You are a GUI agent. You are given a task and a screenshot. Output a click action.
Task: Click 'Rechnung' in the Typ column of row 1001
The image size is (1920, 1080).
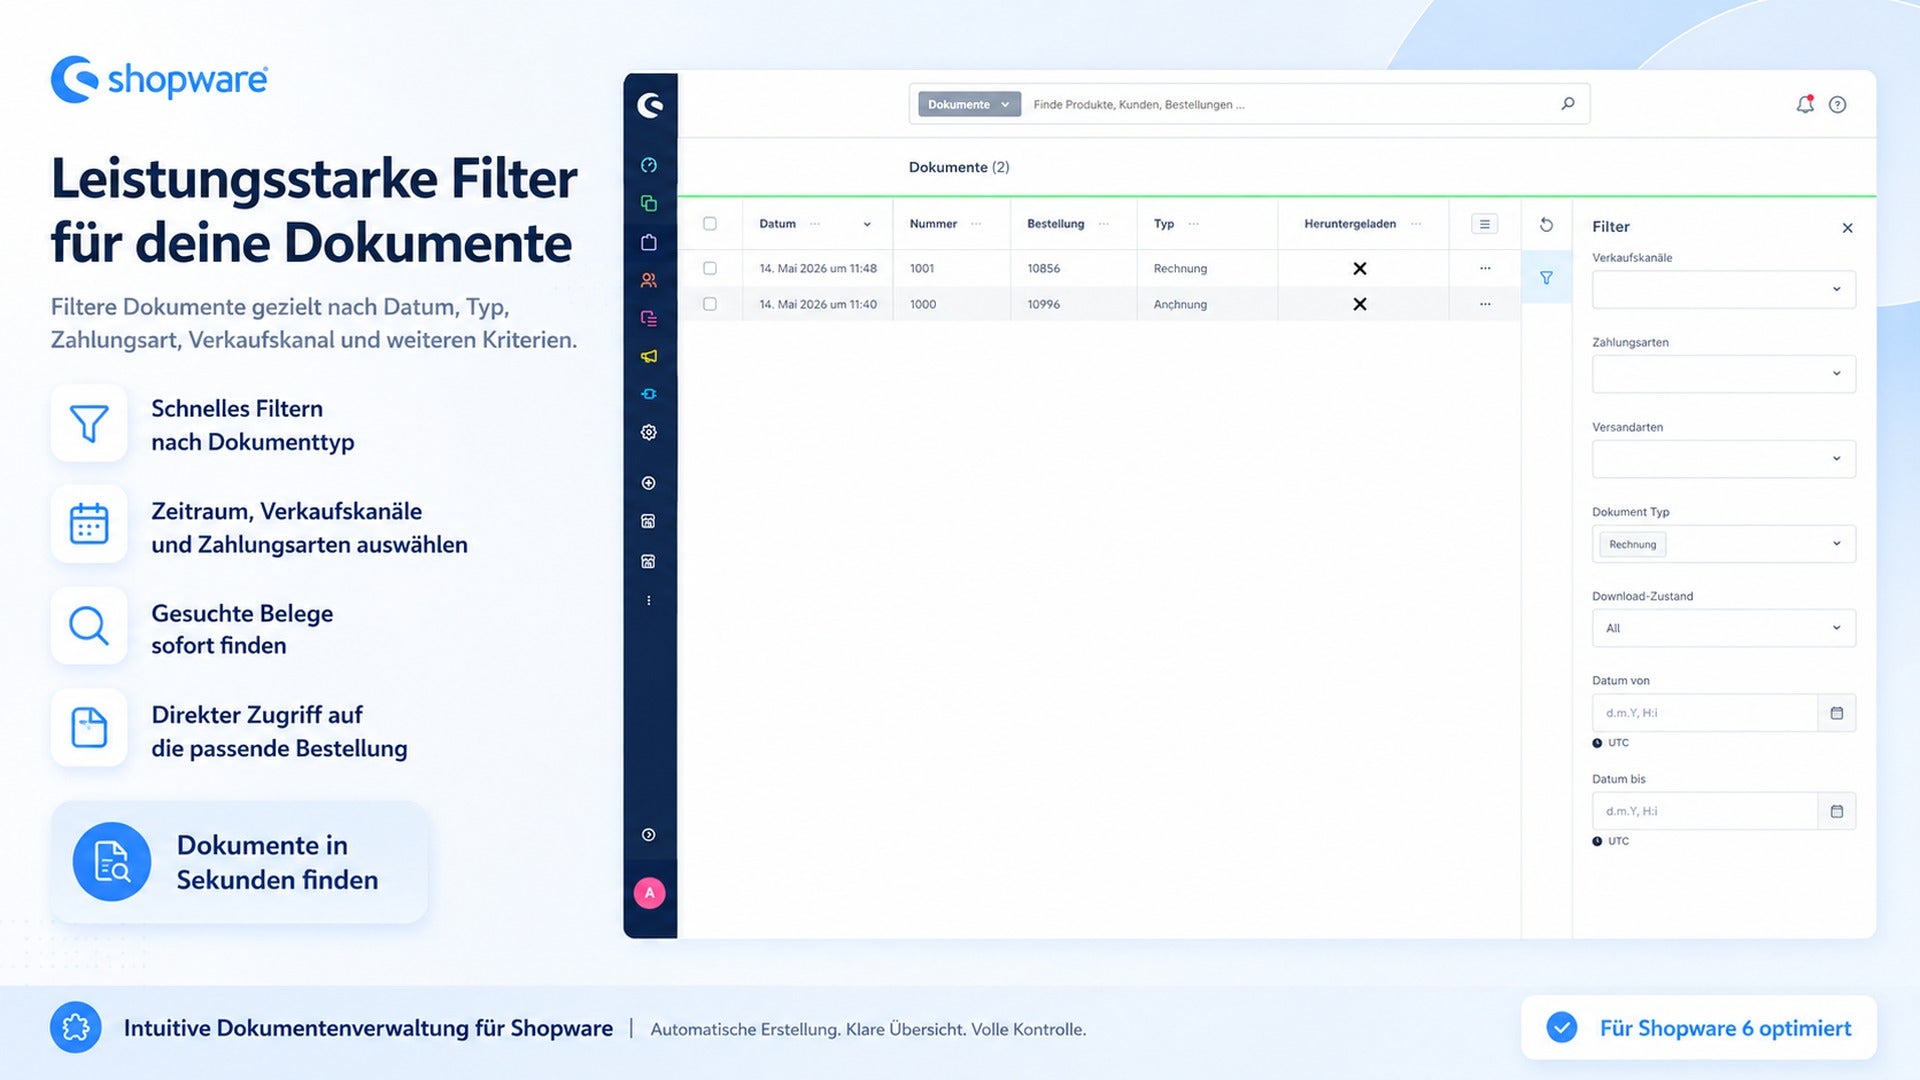point(1180,268)
